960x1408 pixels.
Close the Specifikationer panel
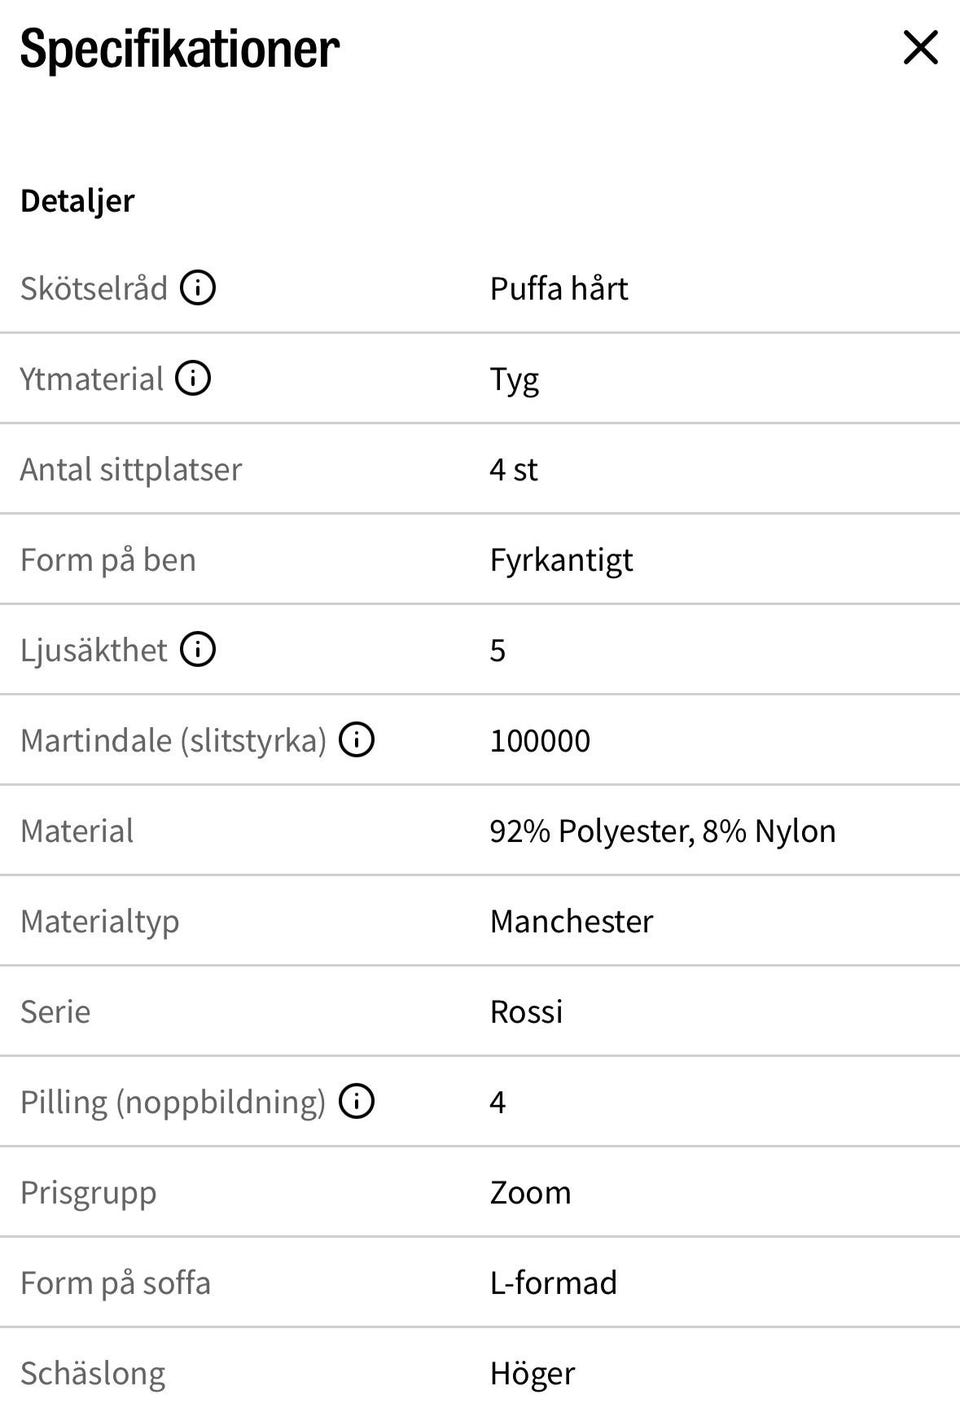[920, 47]
